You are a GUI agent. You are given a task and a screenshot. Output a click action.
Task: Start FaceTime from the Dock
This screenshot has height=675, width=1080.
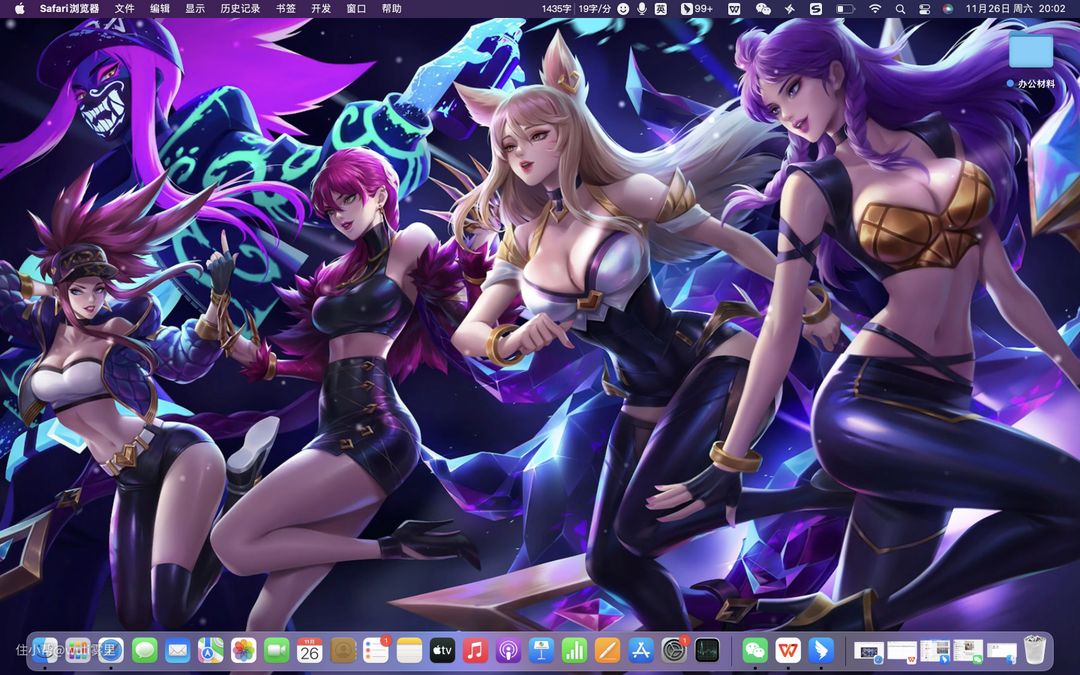coord(277,650)
